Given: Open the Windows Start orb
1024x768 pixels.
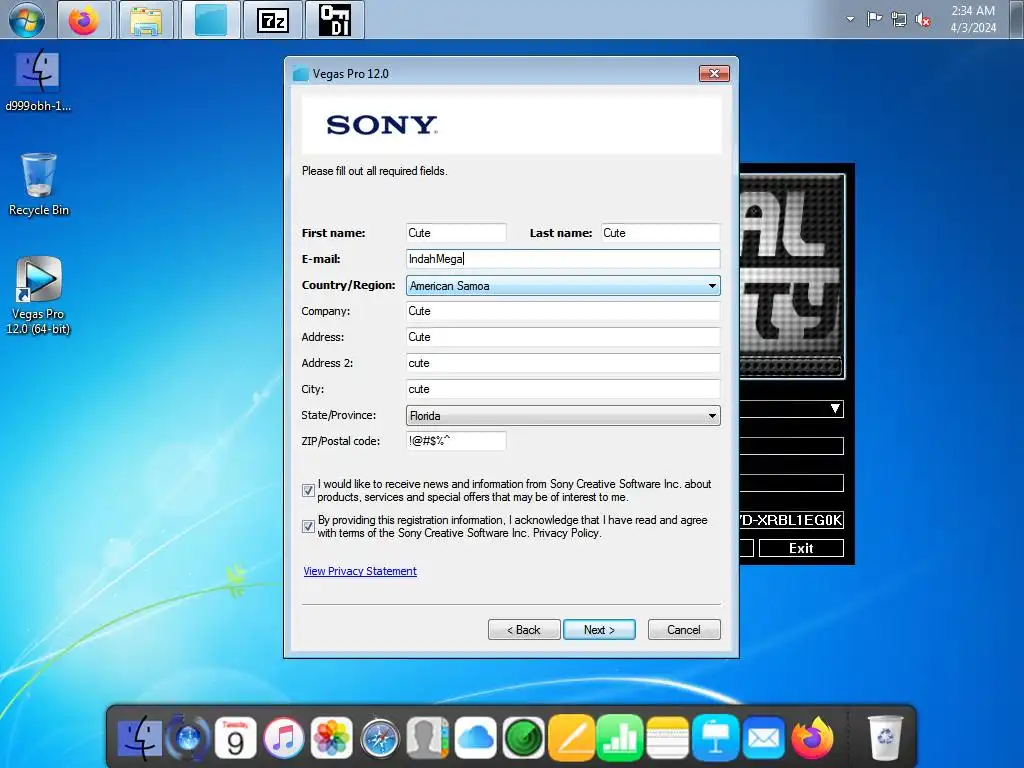Looking at the screenshot, I should 26,20.
